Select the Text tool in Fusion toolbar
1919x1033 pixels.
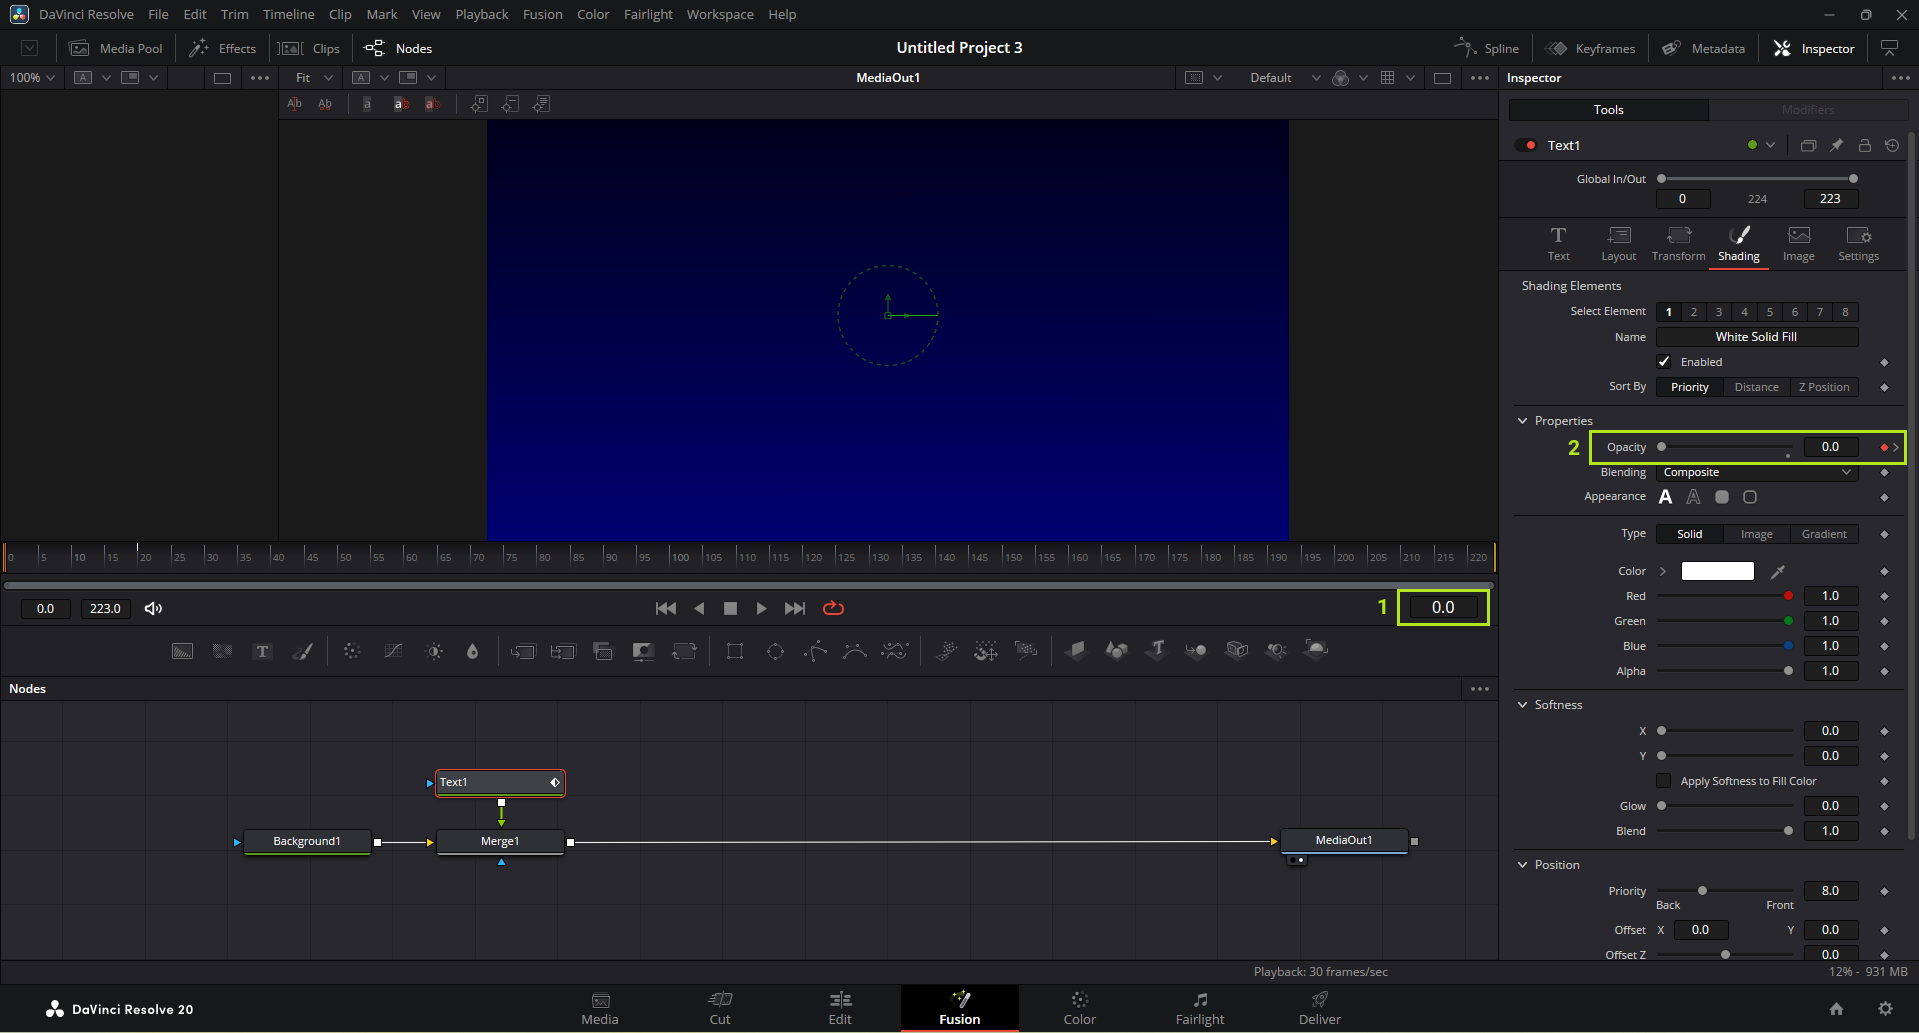click(x=262, y=651)
